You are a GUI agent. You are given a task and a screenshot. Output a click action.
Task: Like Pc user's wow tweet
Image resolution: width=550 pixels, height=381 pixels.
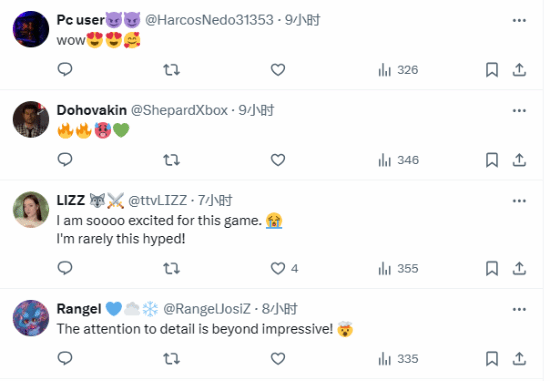[x=278, y=69]
